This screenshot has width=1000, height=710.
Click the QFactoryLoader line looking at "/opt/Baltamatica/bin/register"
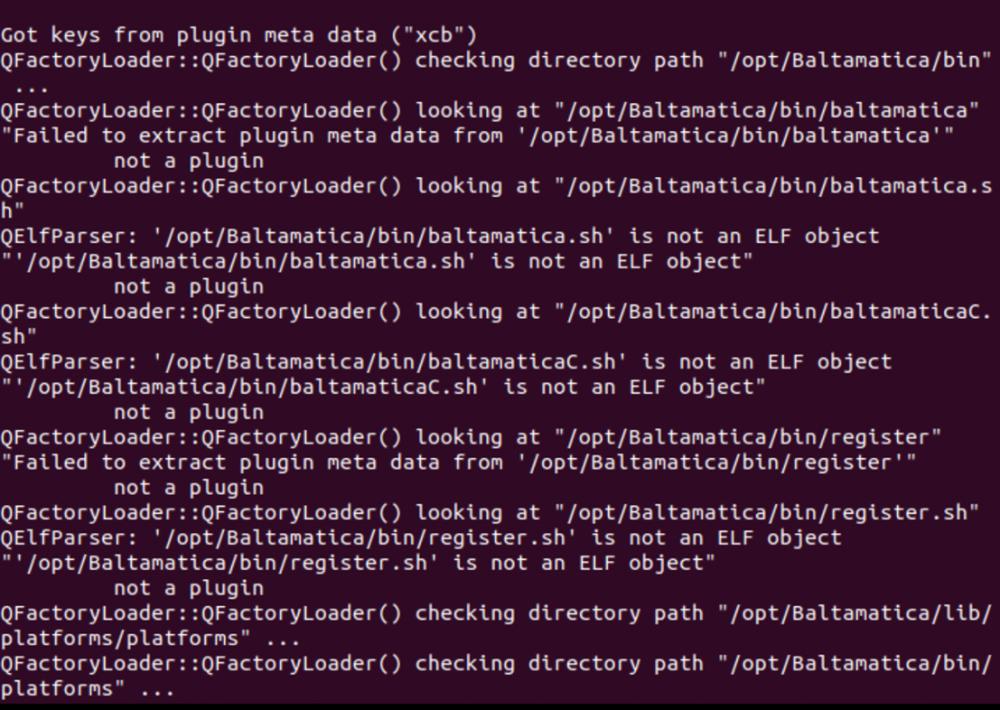click(x=471, y=437)
